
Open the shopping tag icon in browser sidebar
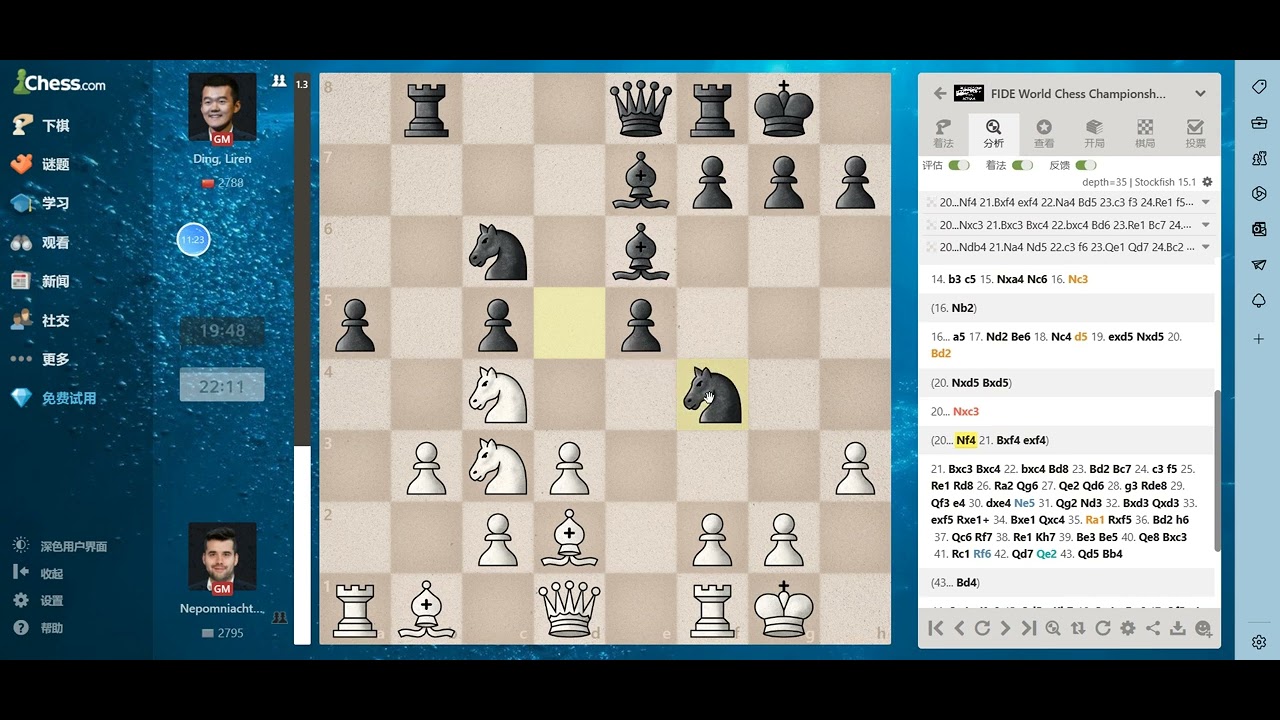point(1259,87)
